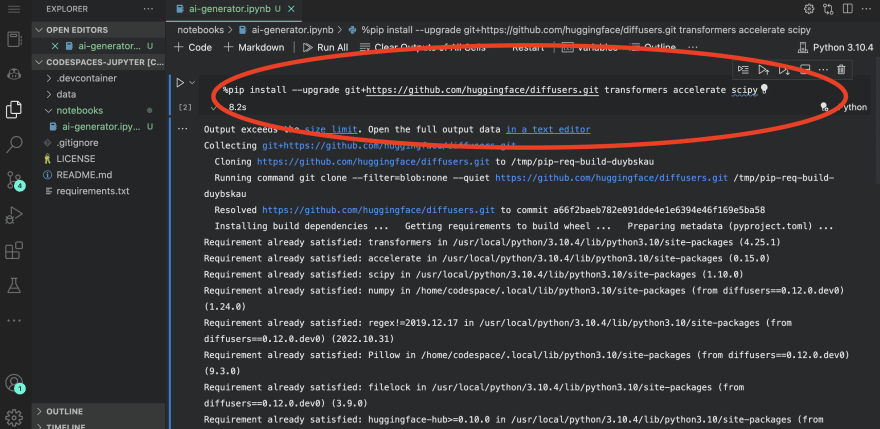Open the Testing flask icon
This screenshot has height=429, width=880.
click(14, 286)
